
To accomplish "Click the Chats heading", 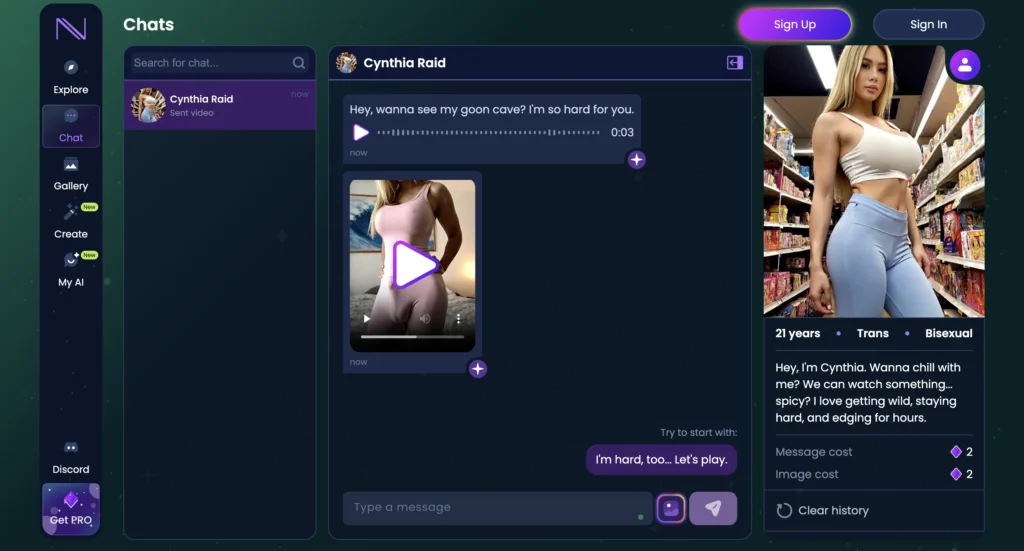I will click(149, 24).
